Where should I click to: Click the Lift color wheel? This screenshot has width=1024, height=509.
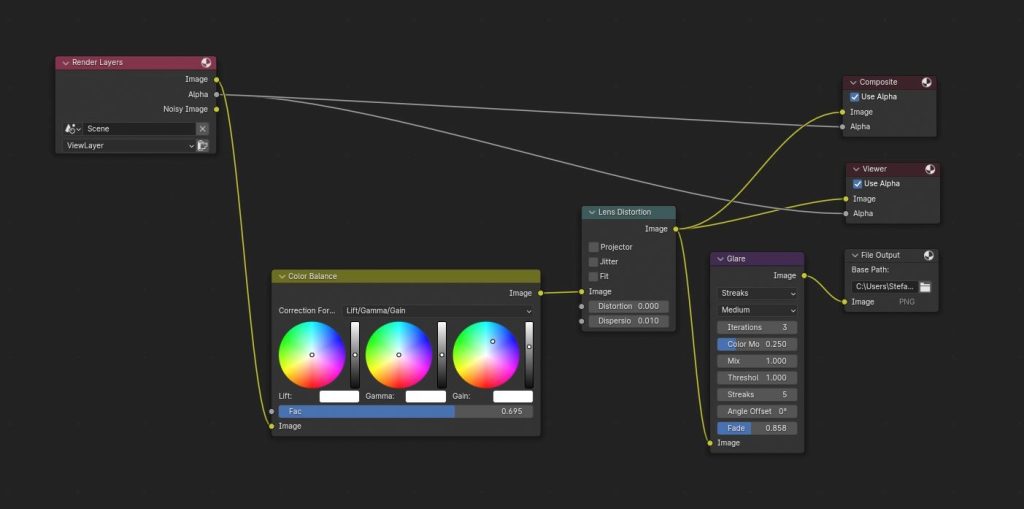pyautogui.click(x=312, y=355)
